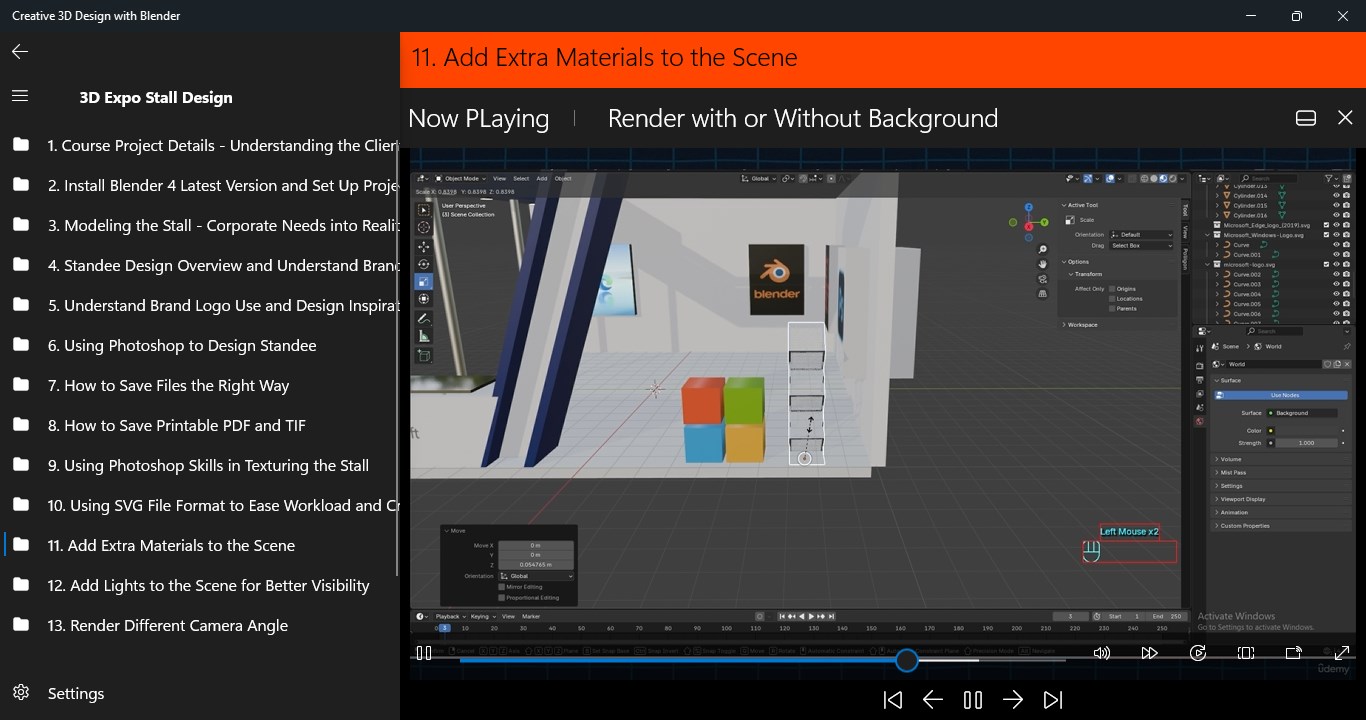Open the mini-player view in the video header
This screenshot has width=1366, height=720.
coord(1305,117)
